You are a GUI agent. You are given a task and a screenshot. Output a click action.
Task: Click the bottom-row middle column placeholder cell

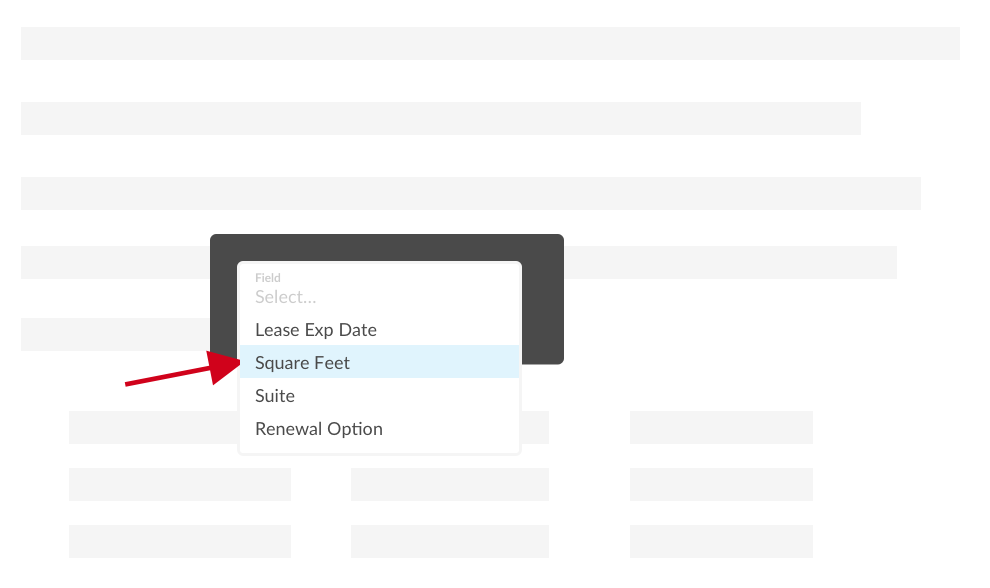click(450, 541)
